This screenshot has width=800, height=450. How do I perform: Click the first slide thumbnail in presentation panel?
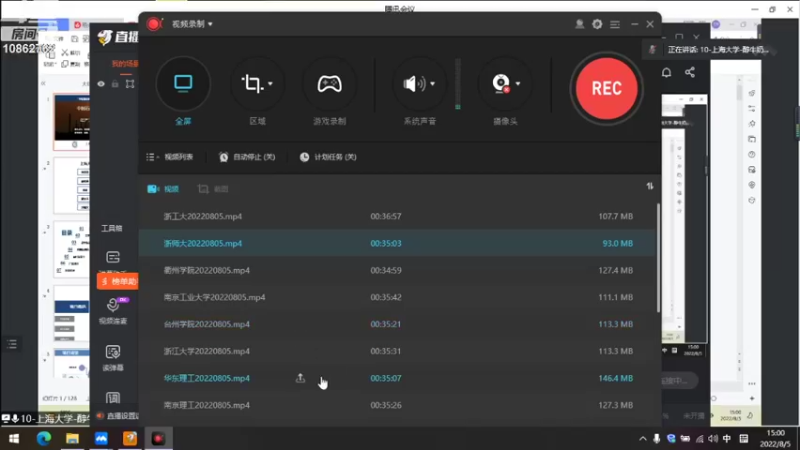coord(71,121)
